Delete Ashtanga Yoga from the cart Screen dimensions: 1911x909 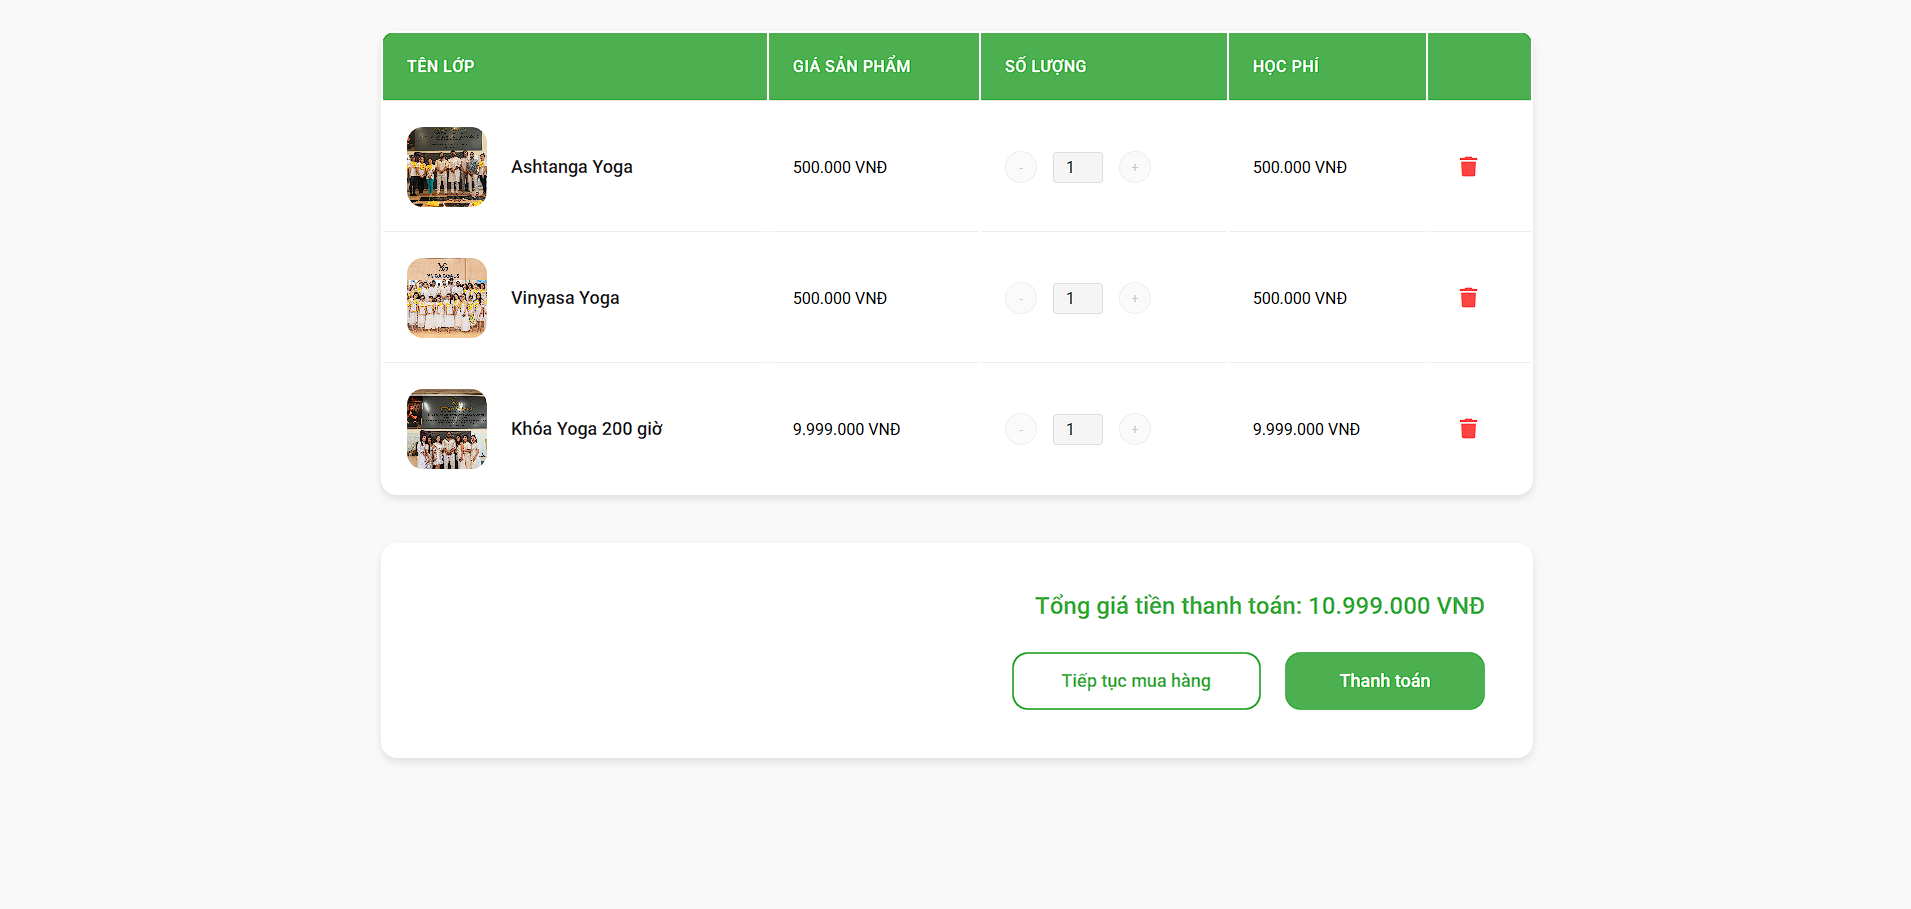point(1468,167)
